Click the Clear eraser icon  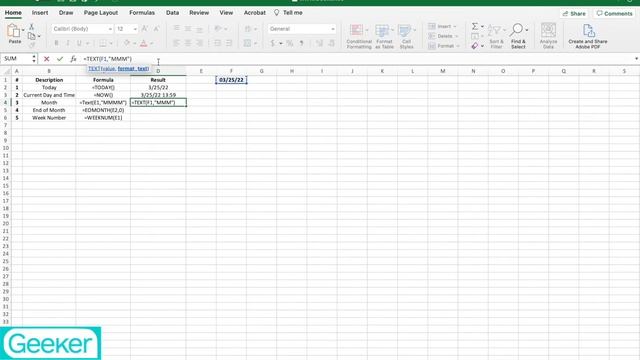(475, 46)
